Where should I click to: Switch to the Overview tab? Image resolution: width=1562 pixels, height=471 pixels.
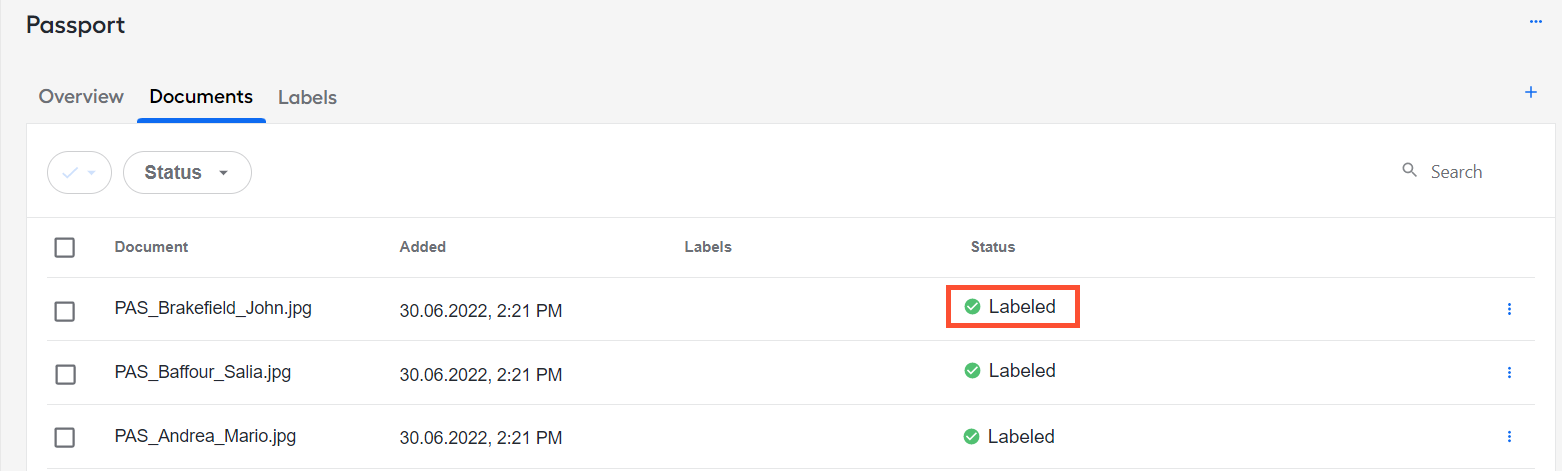click(x=81, y=97)
